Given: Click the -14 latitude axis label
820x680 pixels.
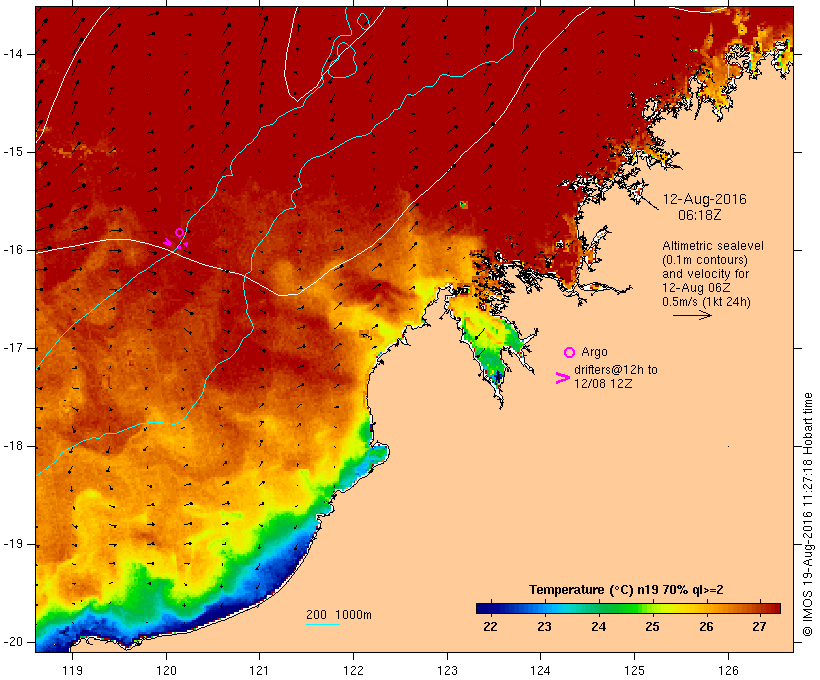Looking at the screenshot, I should 13,54.
